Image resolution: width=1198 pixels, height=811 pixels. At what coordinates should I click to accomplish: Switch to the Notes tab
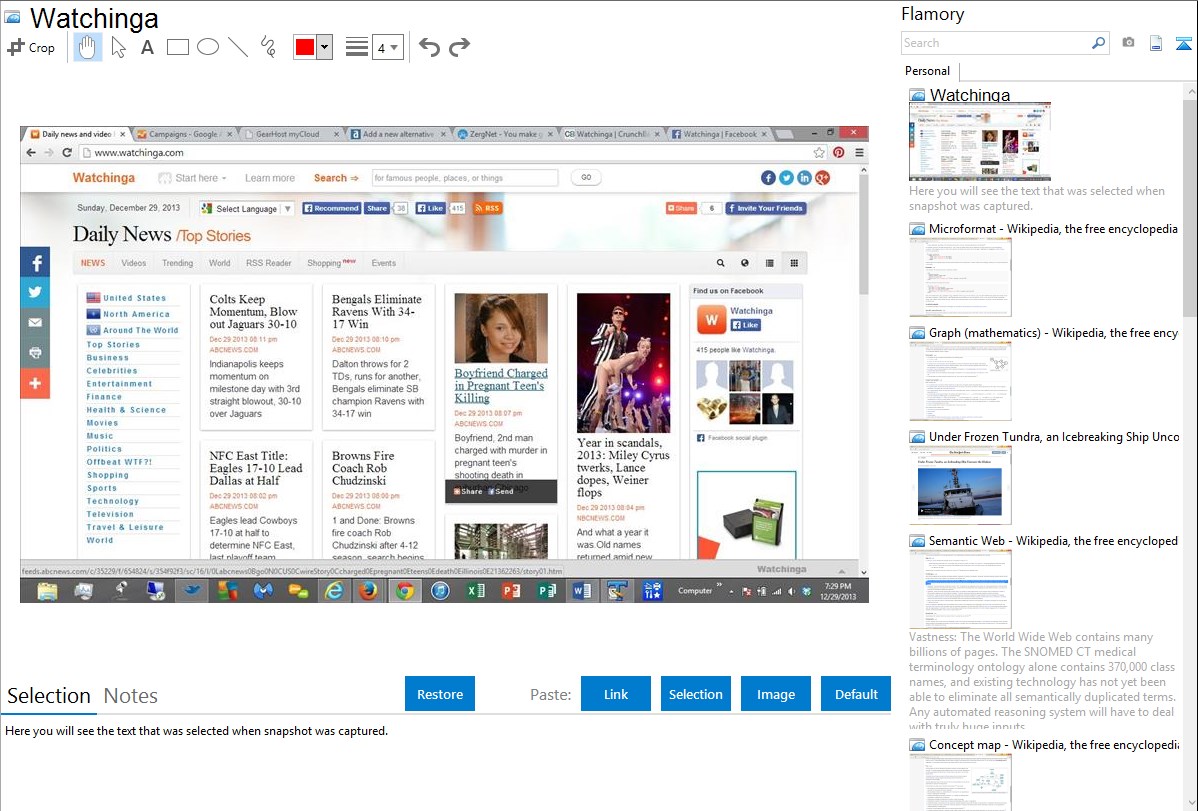pos(131,696)
